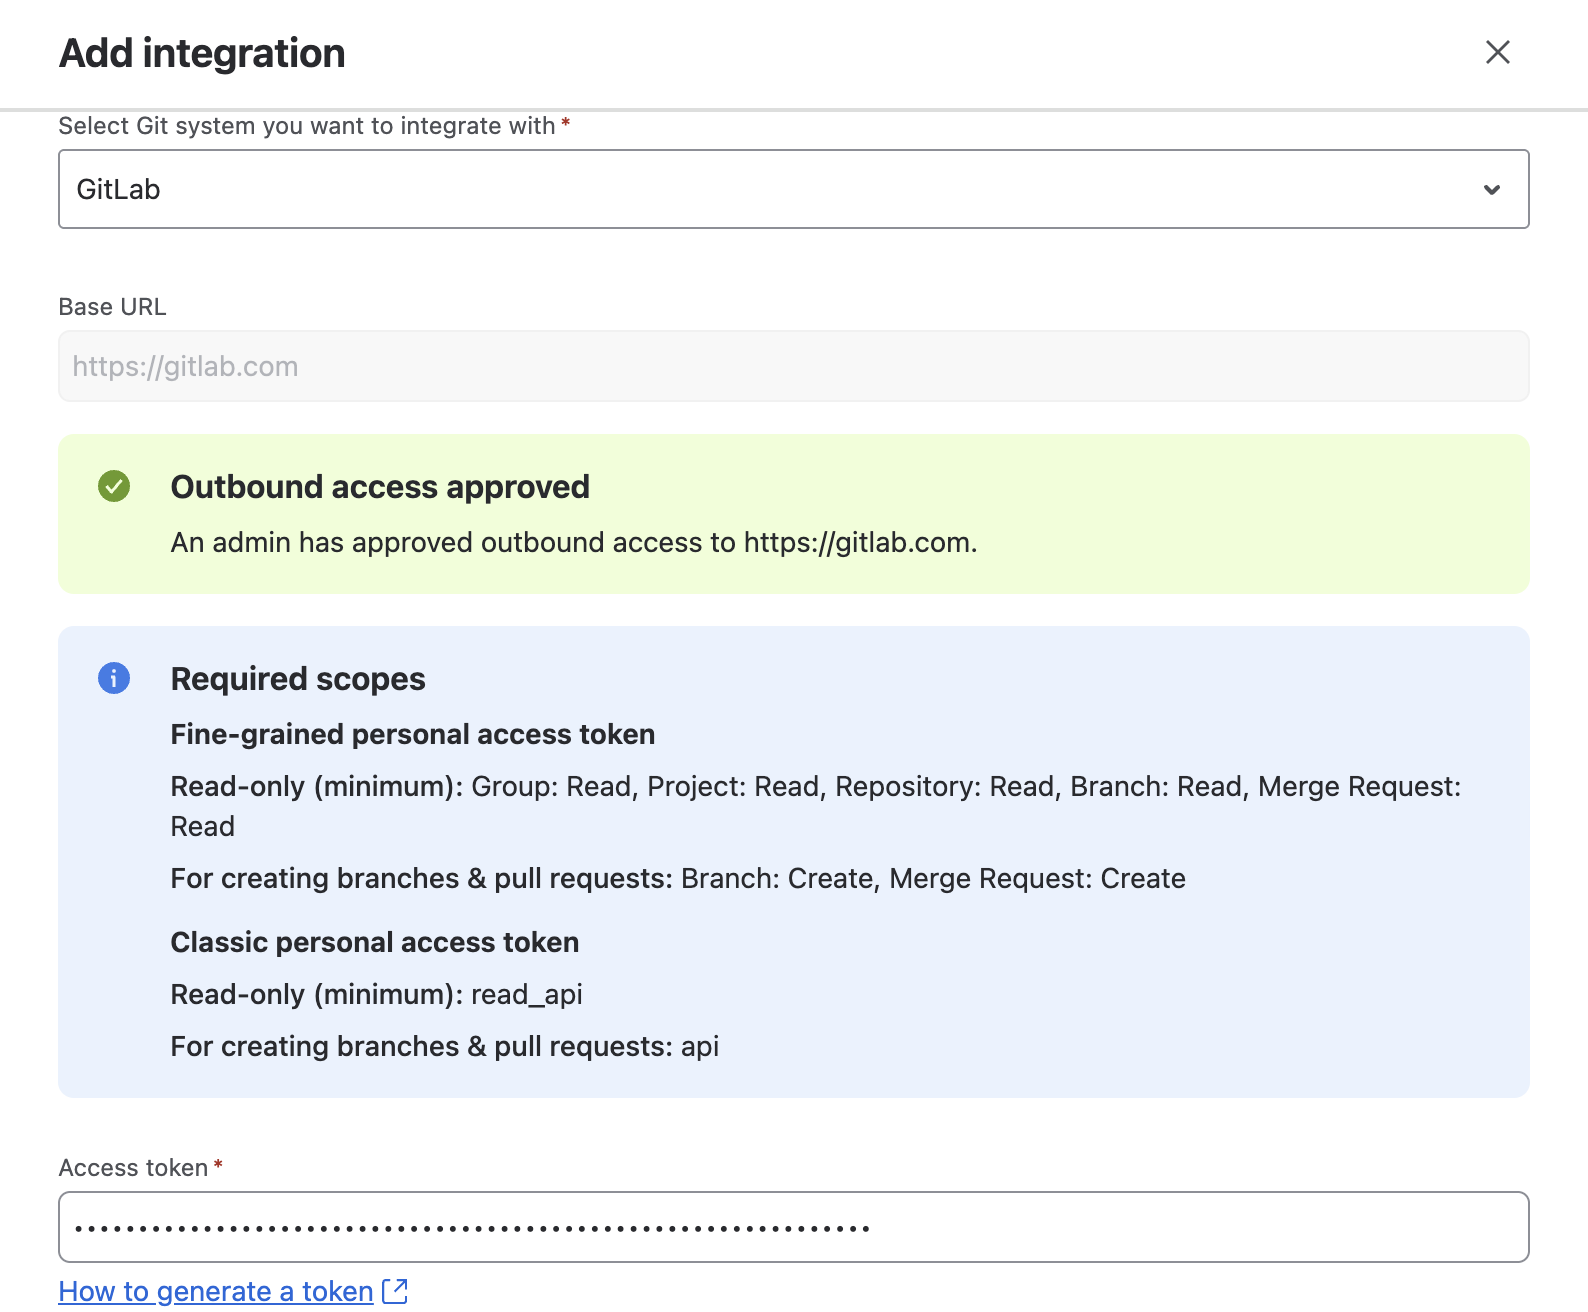1588x1312 pixels.
Task: Click the Branch: Create, Merge Request: Create line
Action: (x=678, y=878)
